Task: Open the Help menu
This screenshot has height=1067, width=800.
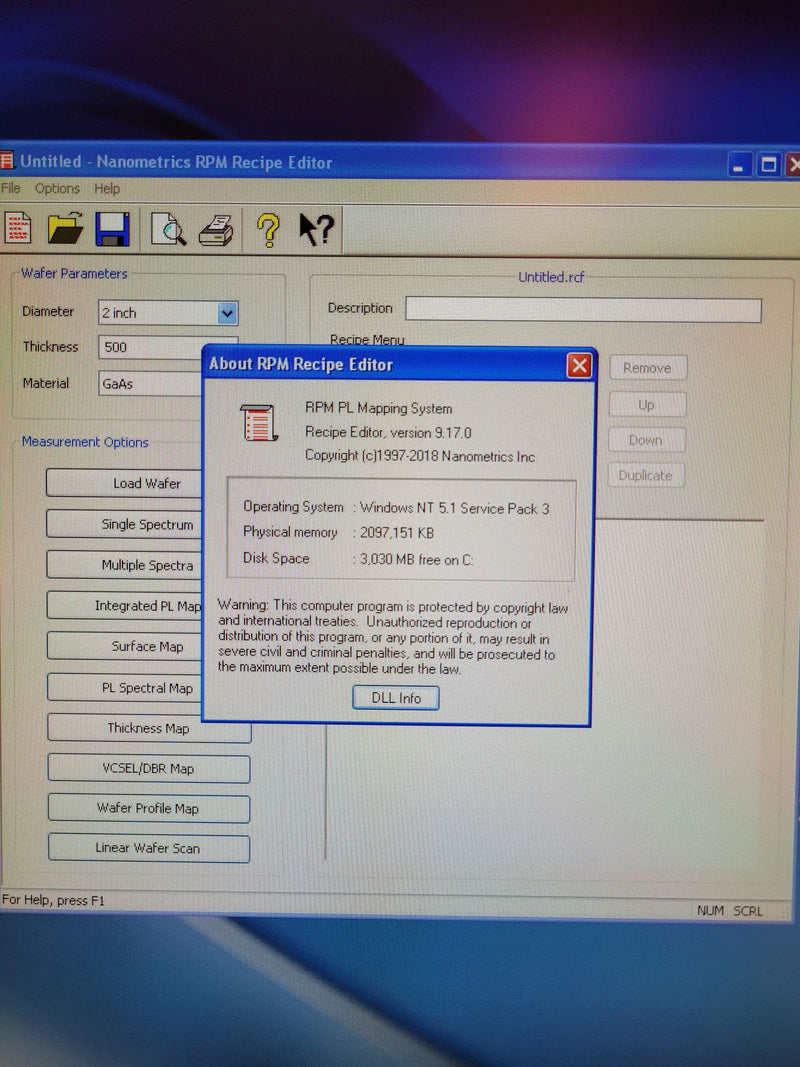Action: [107, 188]
